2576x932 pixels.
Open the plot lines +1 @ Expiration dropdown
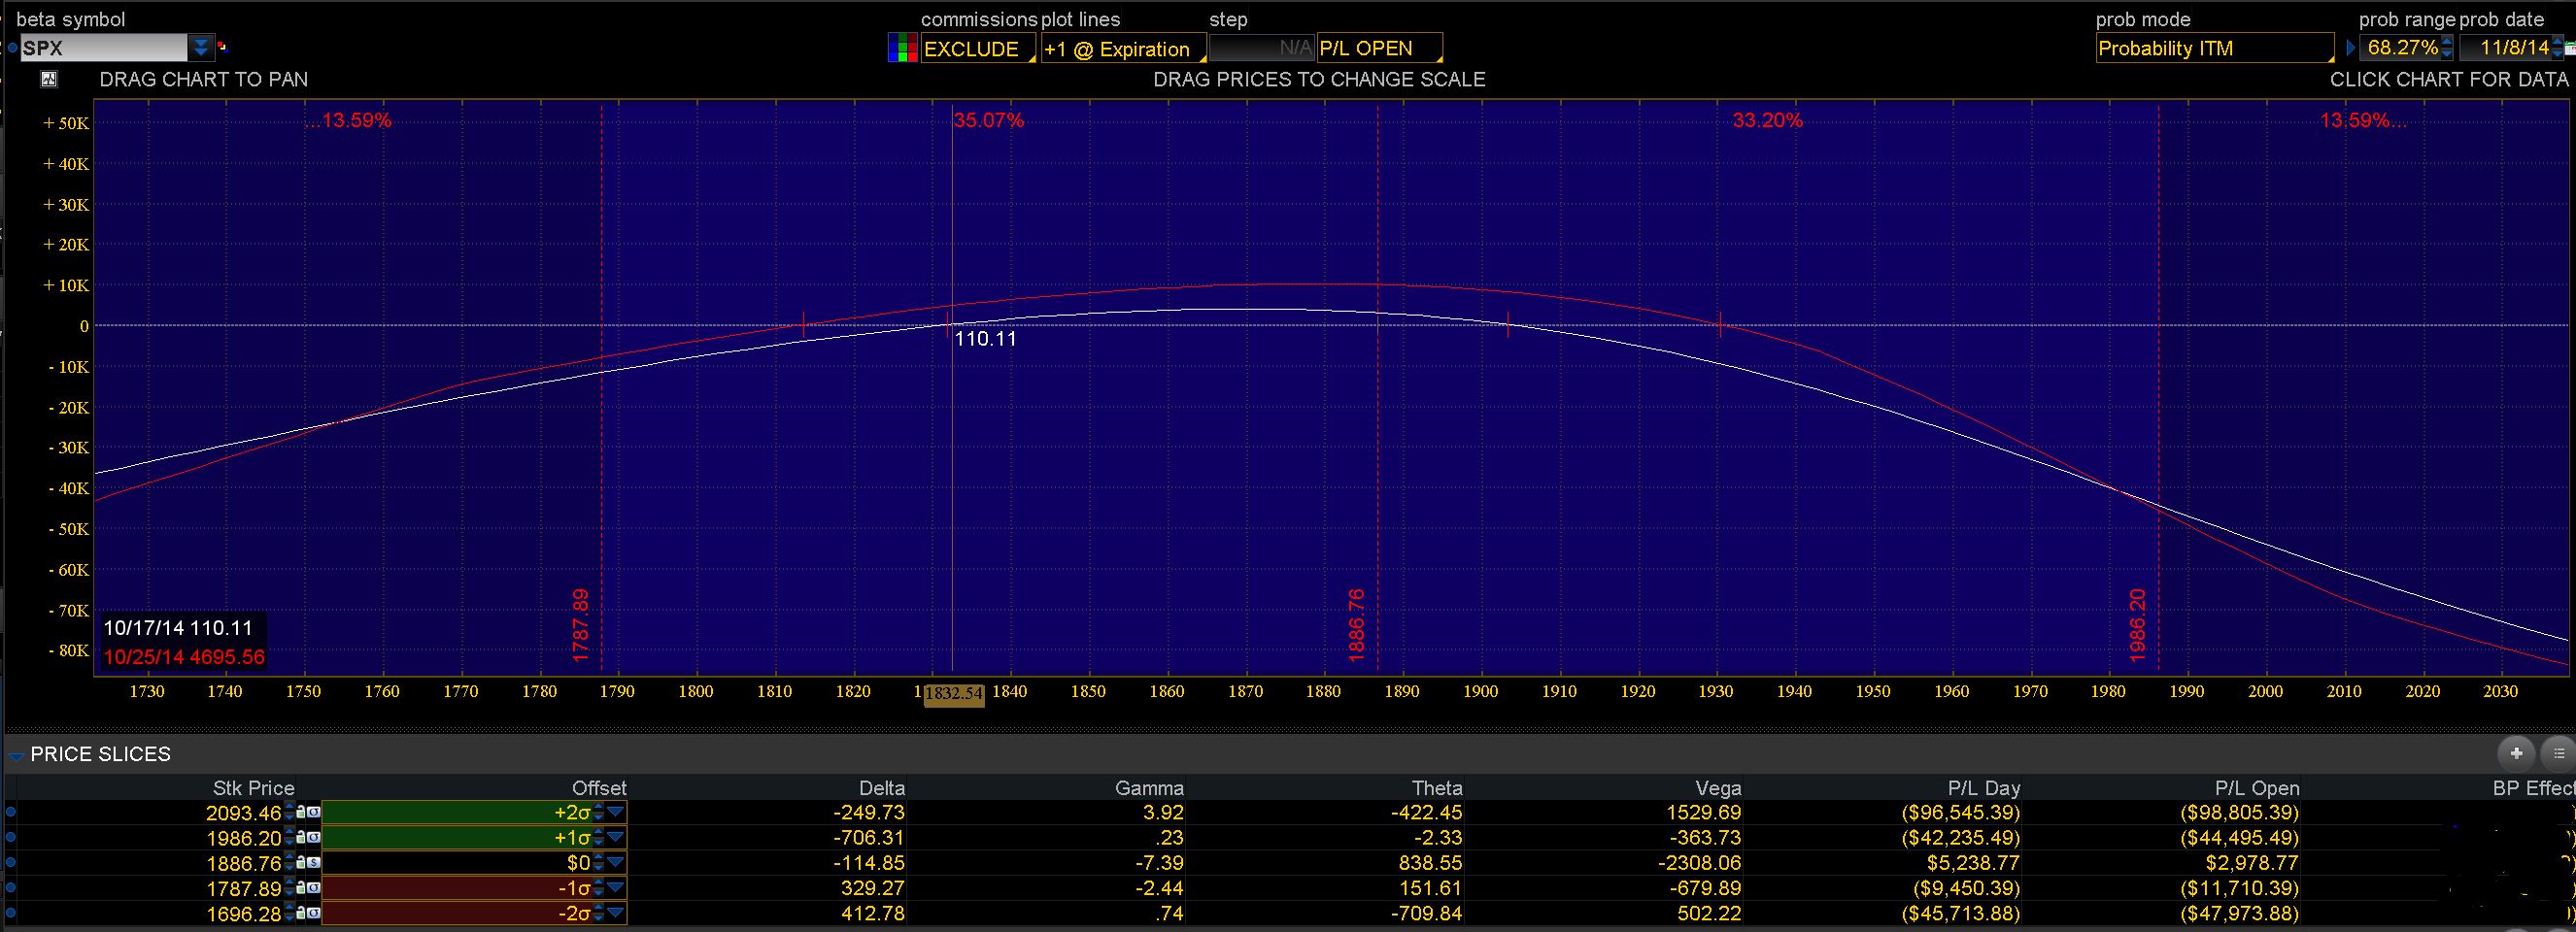1123,48
